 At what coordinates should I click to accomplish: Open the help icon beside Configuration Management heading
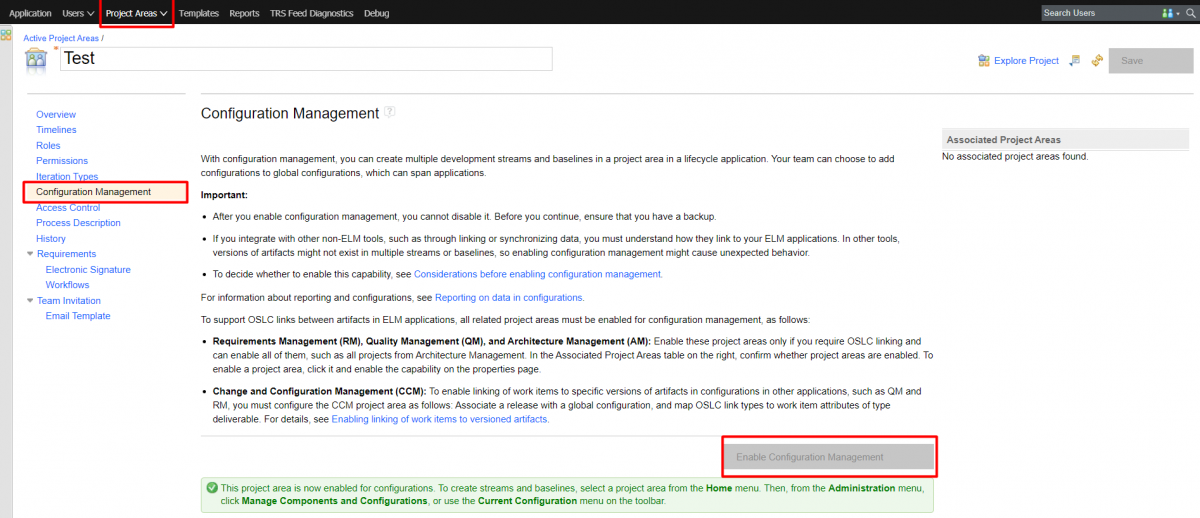click(x=390, y=112)
